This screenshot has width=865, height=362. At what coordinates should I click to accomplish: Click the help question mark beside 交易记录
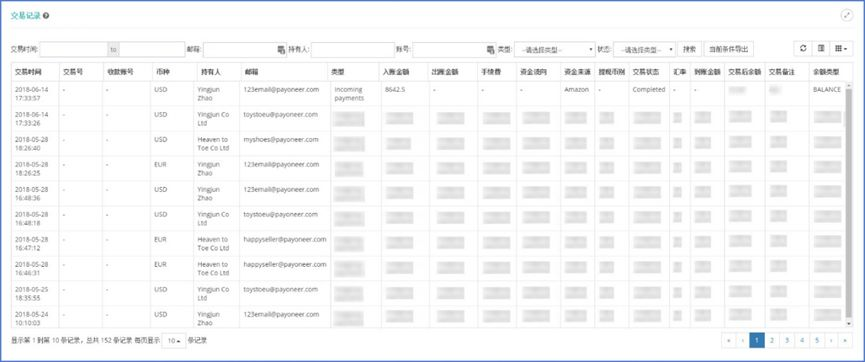click(x=46, y=16)
